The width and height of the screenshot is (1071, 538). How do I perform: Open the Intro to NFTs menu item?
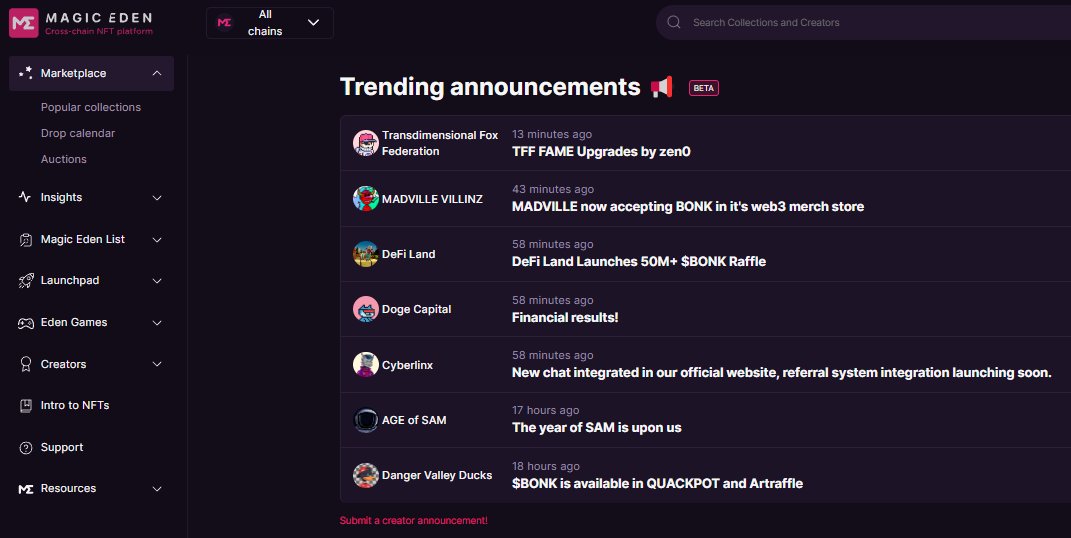[75, 406]
